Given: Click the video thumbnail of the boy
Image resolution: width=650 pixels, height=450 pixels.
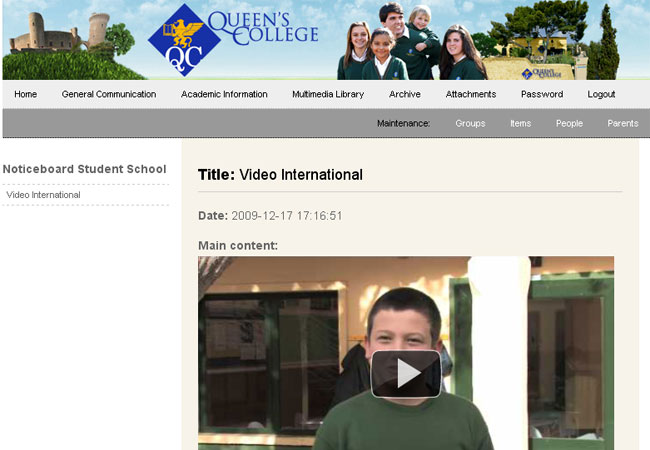Looking at the screenshot, I should pyautogui.click(x=406, y=353).
